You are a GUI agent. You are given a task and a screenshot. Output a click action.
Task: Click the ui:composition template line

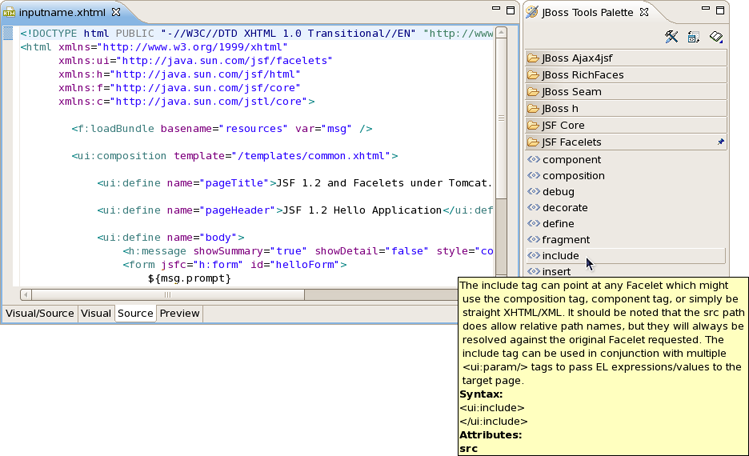point(235,156)
